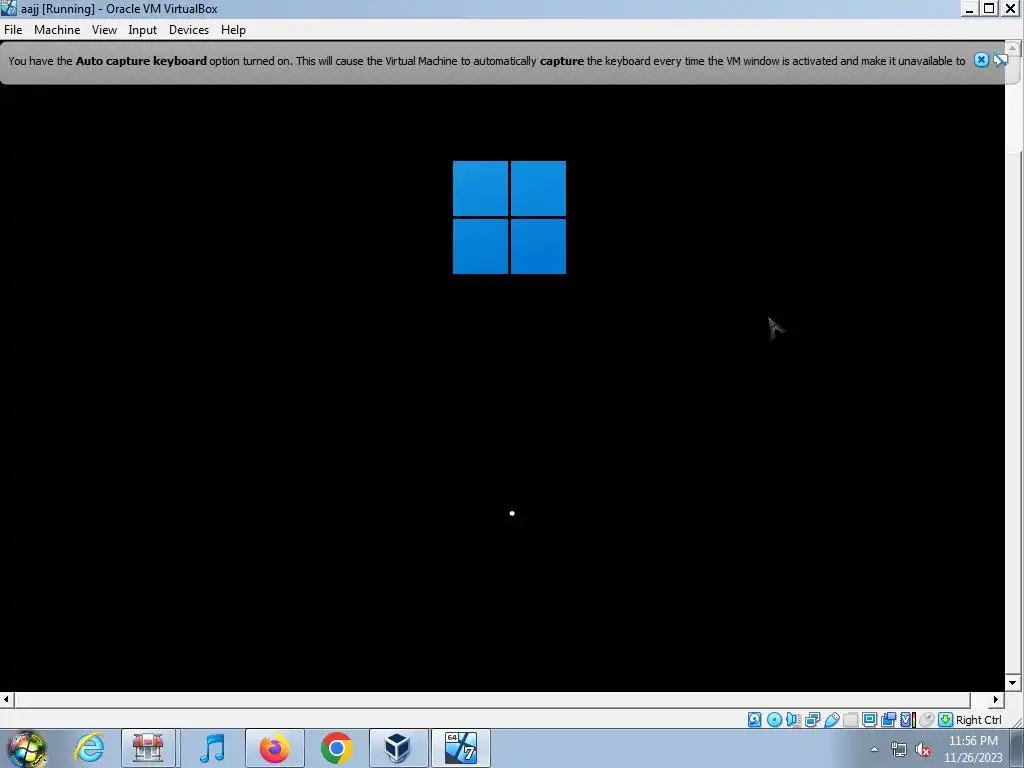
Task: Click the recording status indicator icon
Action: coord(888,720)
